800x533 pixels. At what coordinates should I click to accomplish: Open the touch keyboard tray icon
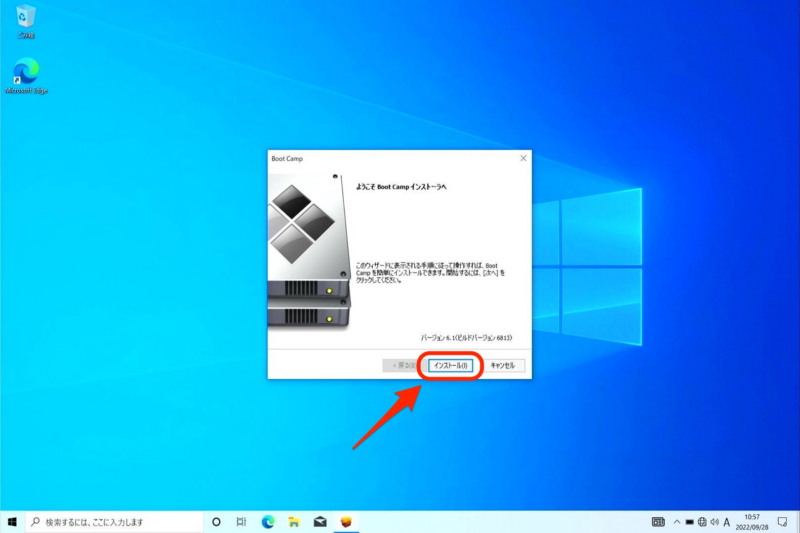(658, 522)
